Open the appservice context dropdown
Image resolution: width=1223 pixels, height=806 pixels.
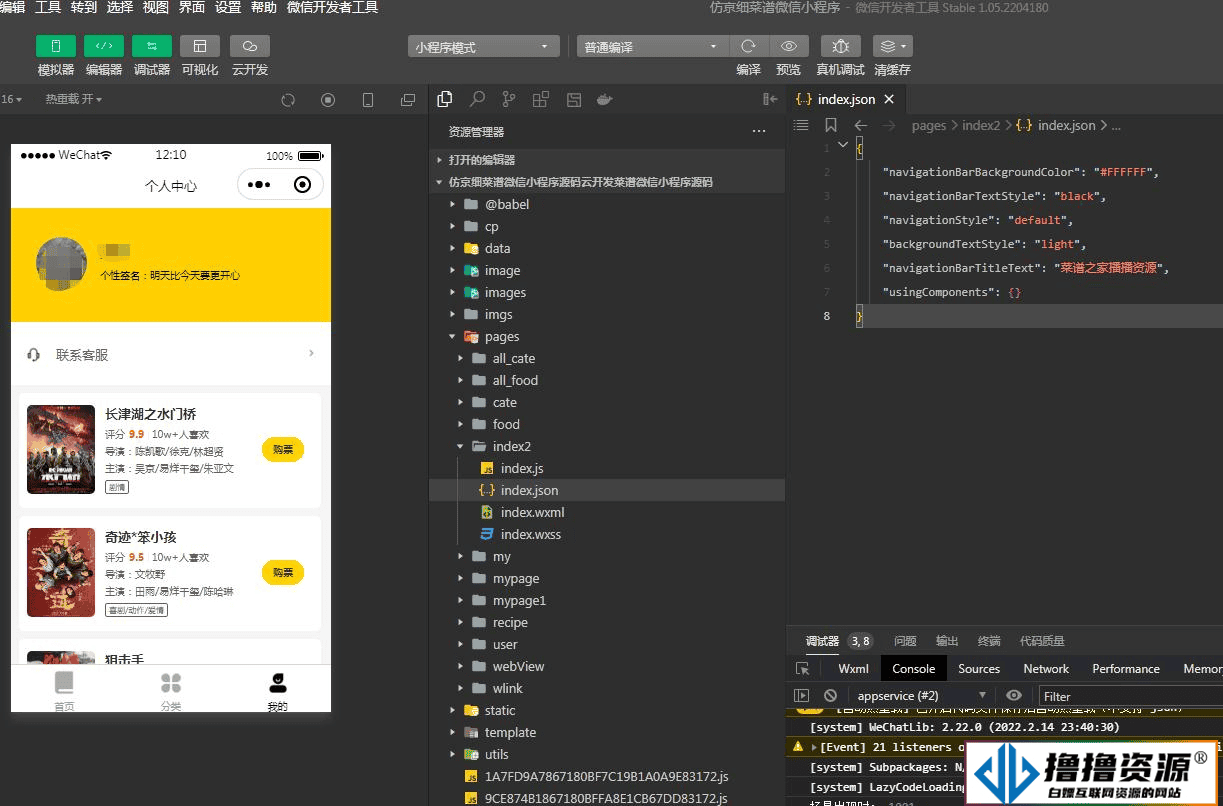[x=921, y=696]
